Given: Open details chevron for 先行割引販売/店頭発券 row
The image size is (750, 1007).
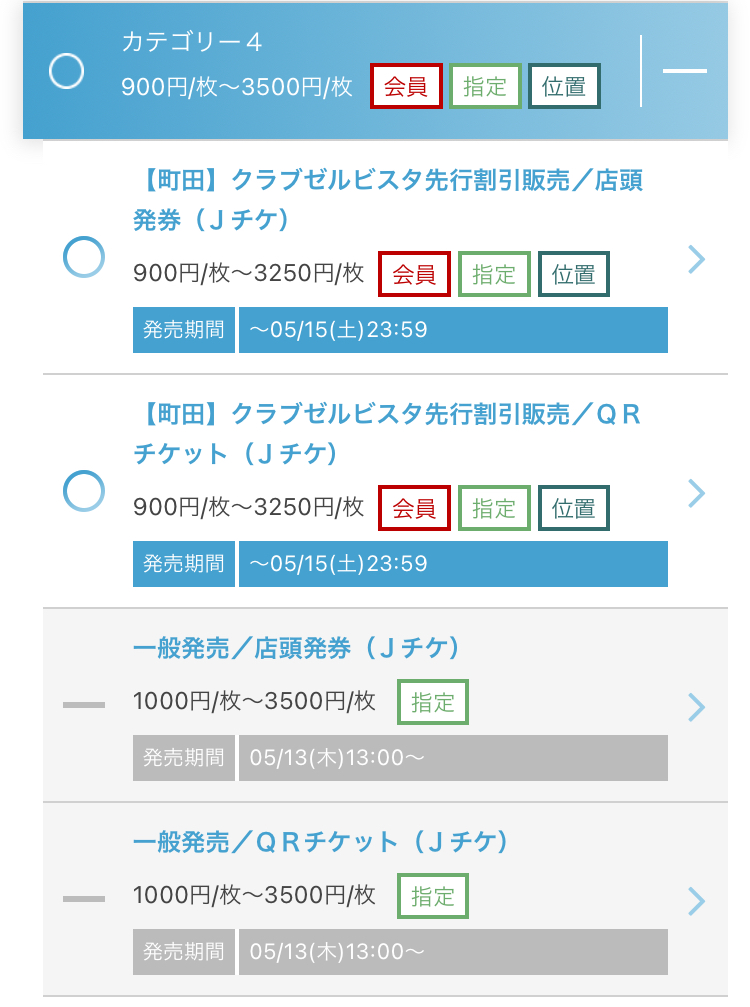Looking at the screenshot, I should coord(697,259).
